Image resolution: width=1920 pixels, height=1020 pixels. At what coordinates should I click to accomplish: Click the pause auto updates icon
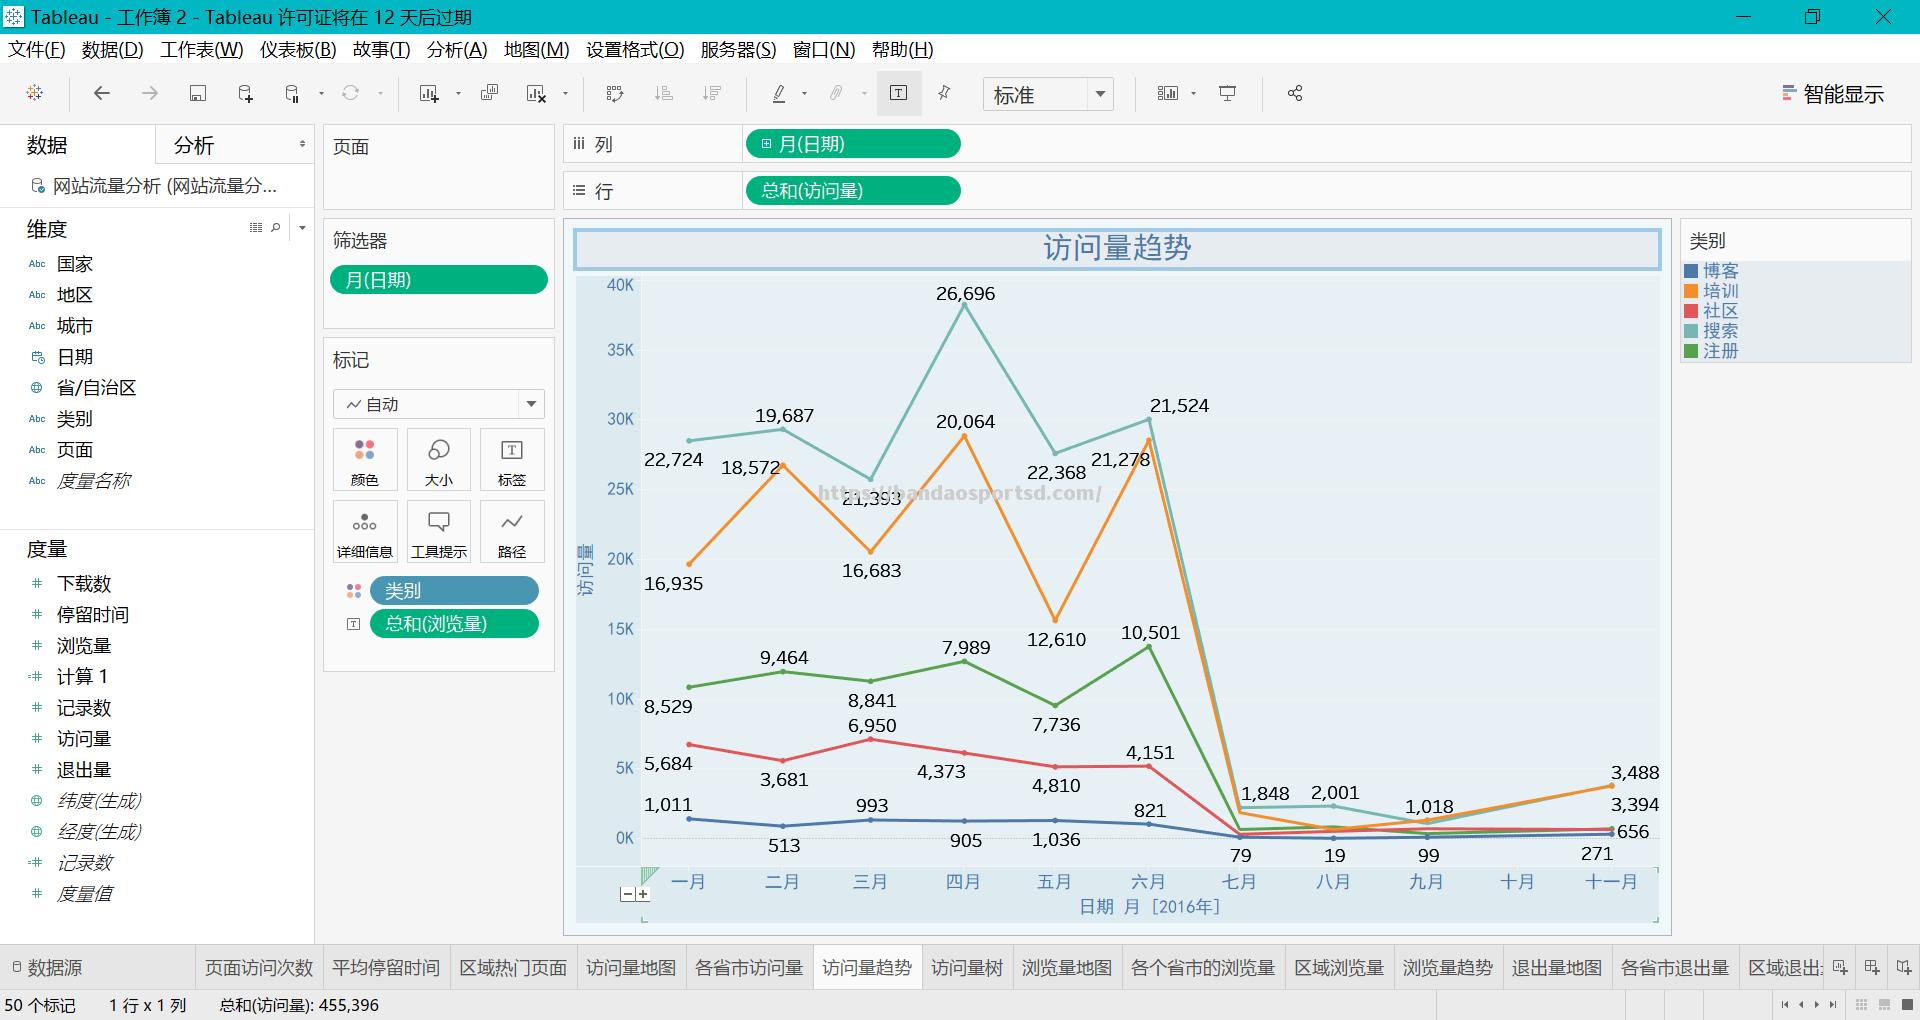(x=292, y=93)
